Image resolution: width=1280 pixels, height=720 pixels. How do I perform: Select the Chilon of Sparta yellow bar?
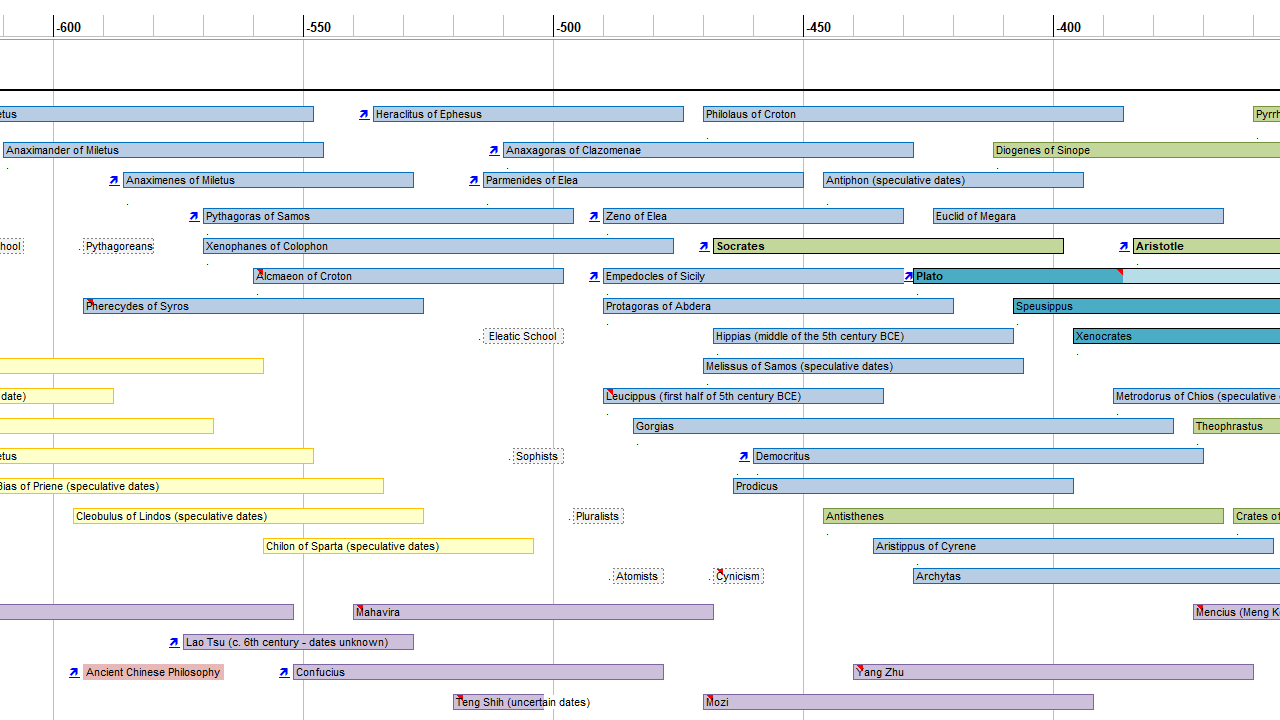398,546
